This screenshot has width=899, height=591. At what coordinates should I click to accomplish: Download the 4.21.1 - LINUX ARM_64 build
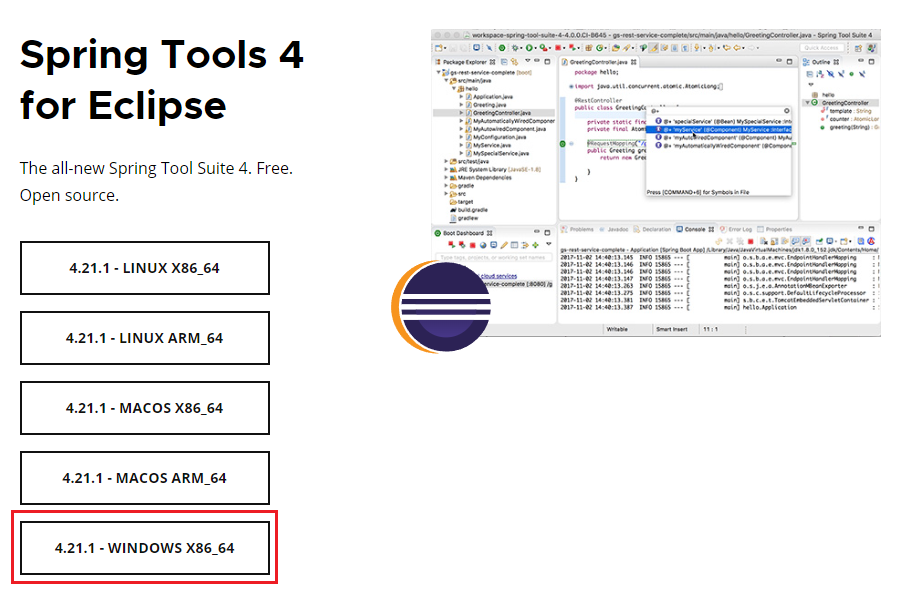click(144, 338)
